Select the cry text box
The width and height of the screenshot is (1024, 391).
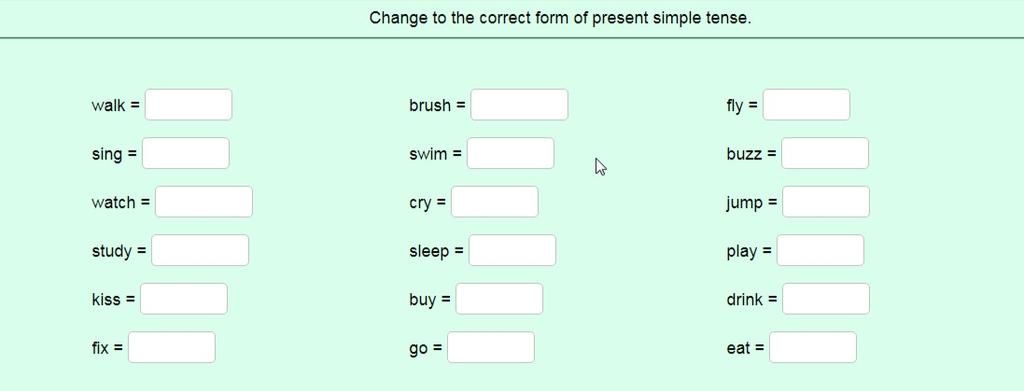click(494, 202)
